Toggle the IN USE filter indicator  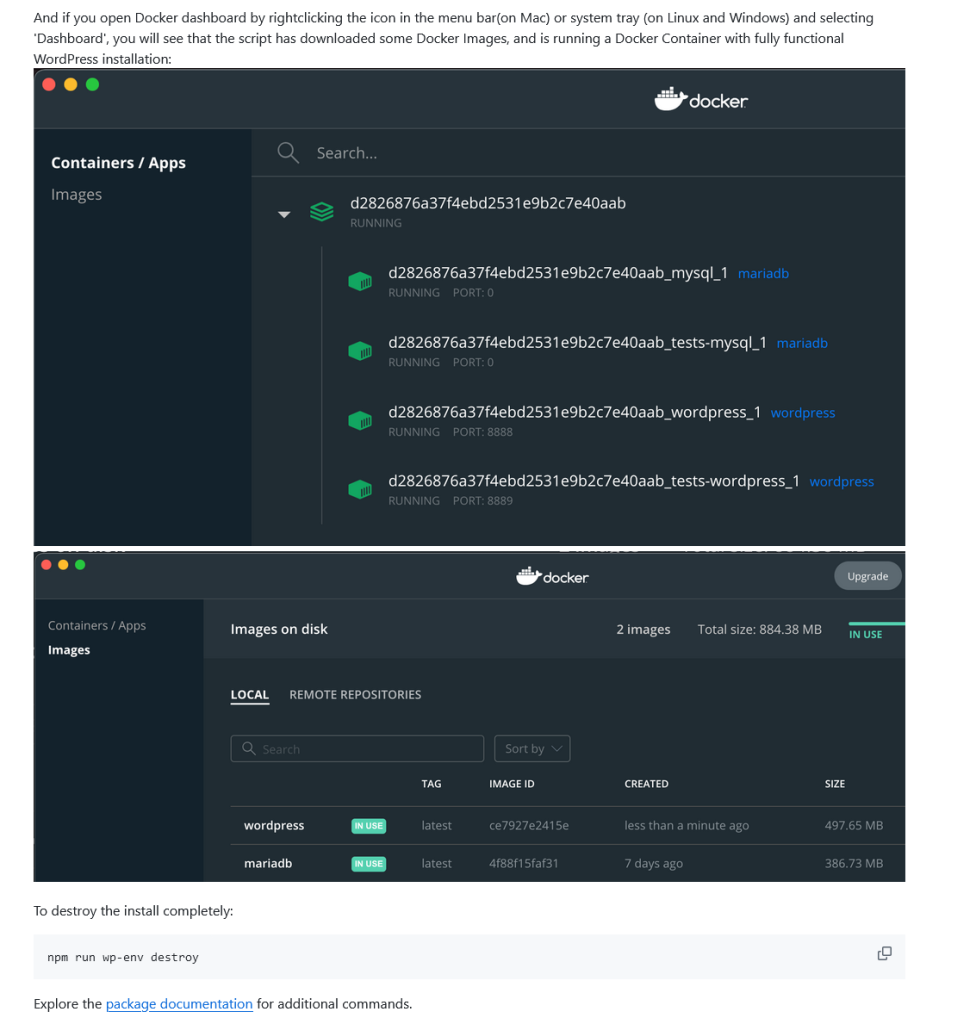click(865, 634)
